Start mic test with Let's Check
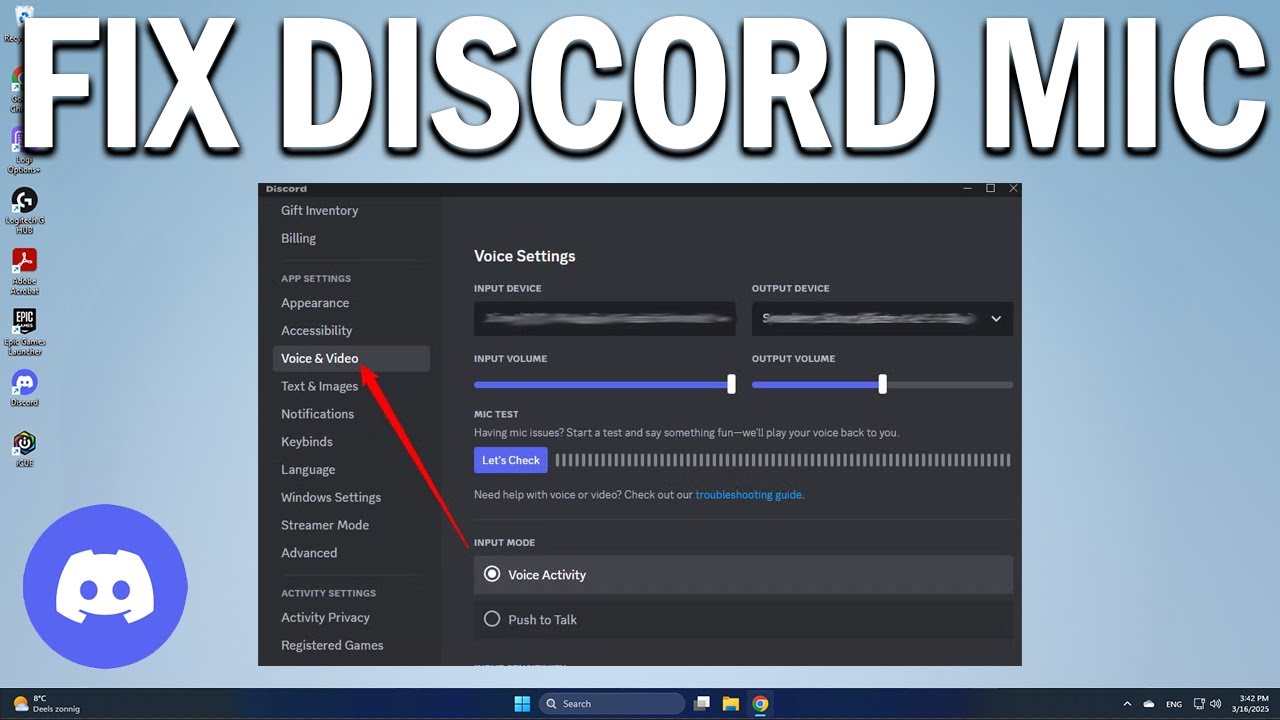This screenshot has width=1280, height=720. pyautogui.click(x=511, y=460)
